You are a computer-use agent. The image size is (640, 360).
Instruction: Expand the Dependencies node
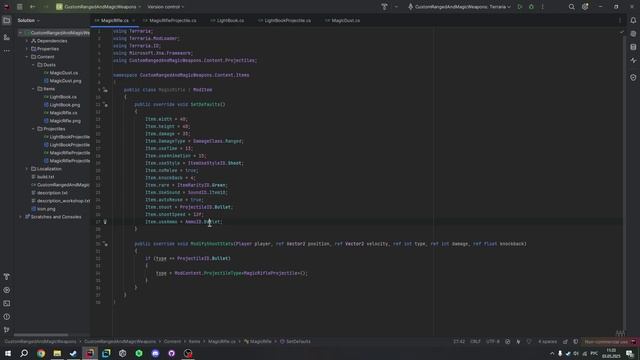pyautogui.click(x=27, y=41)
